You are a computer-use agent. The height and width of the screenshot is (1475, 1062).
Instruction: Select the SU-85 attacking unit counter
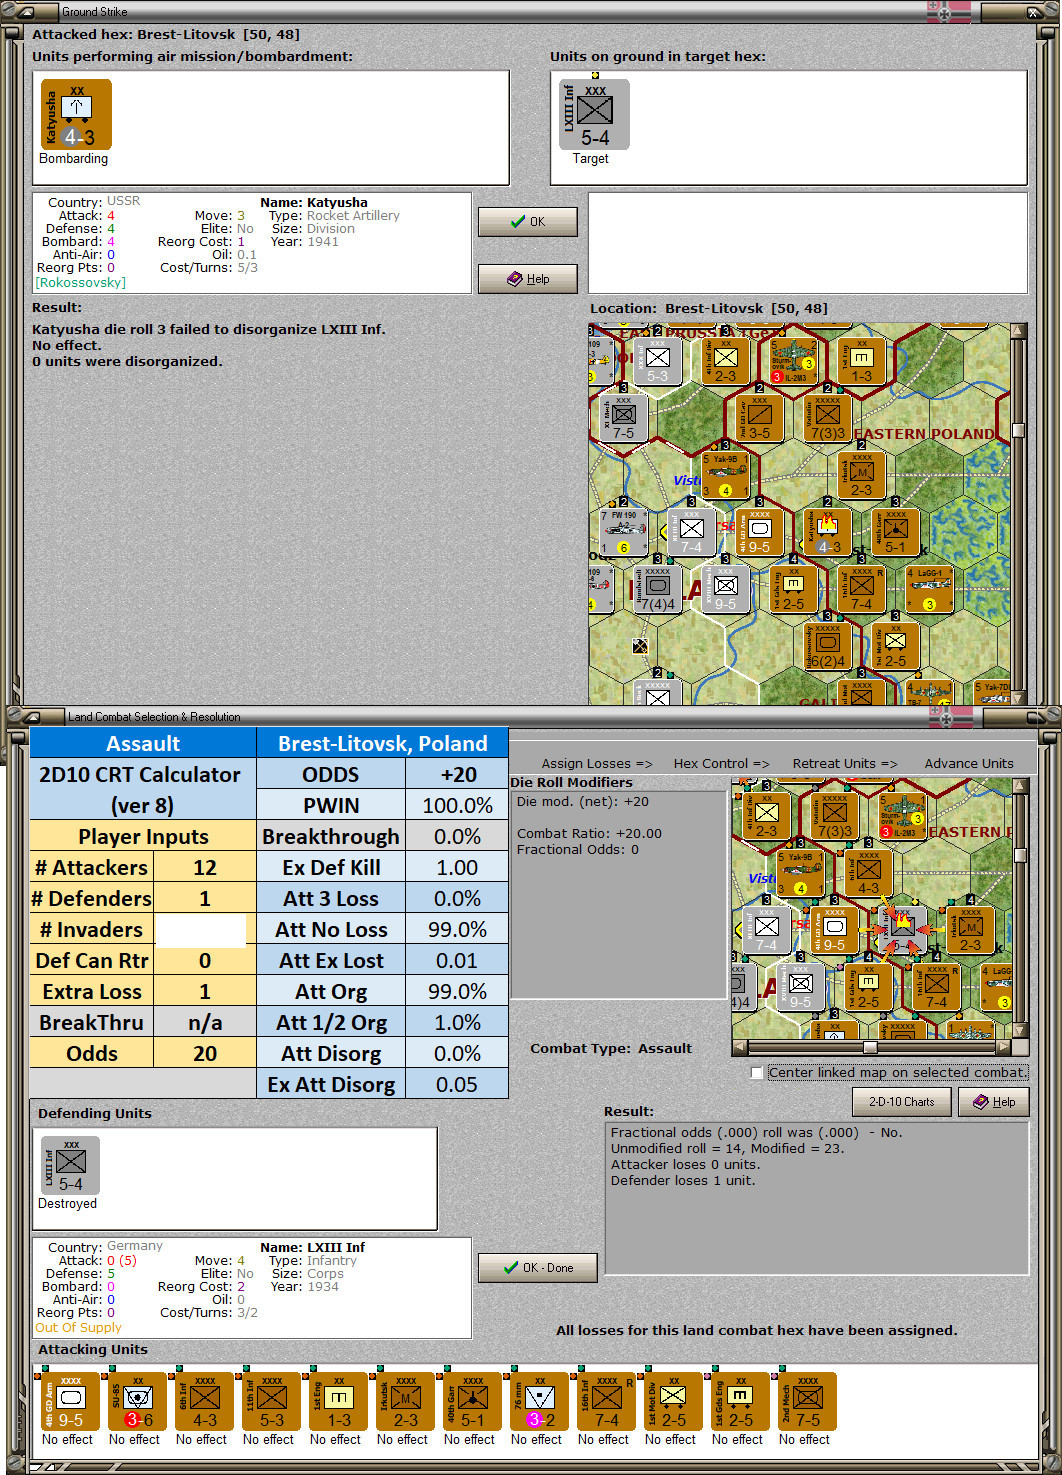pyautogui.click(x=137, y=1401)
